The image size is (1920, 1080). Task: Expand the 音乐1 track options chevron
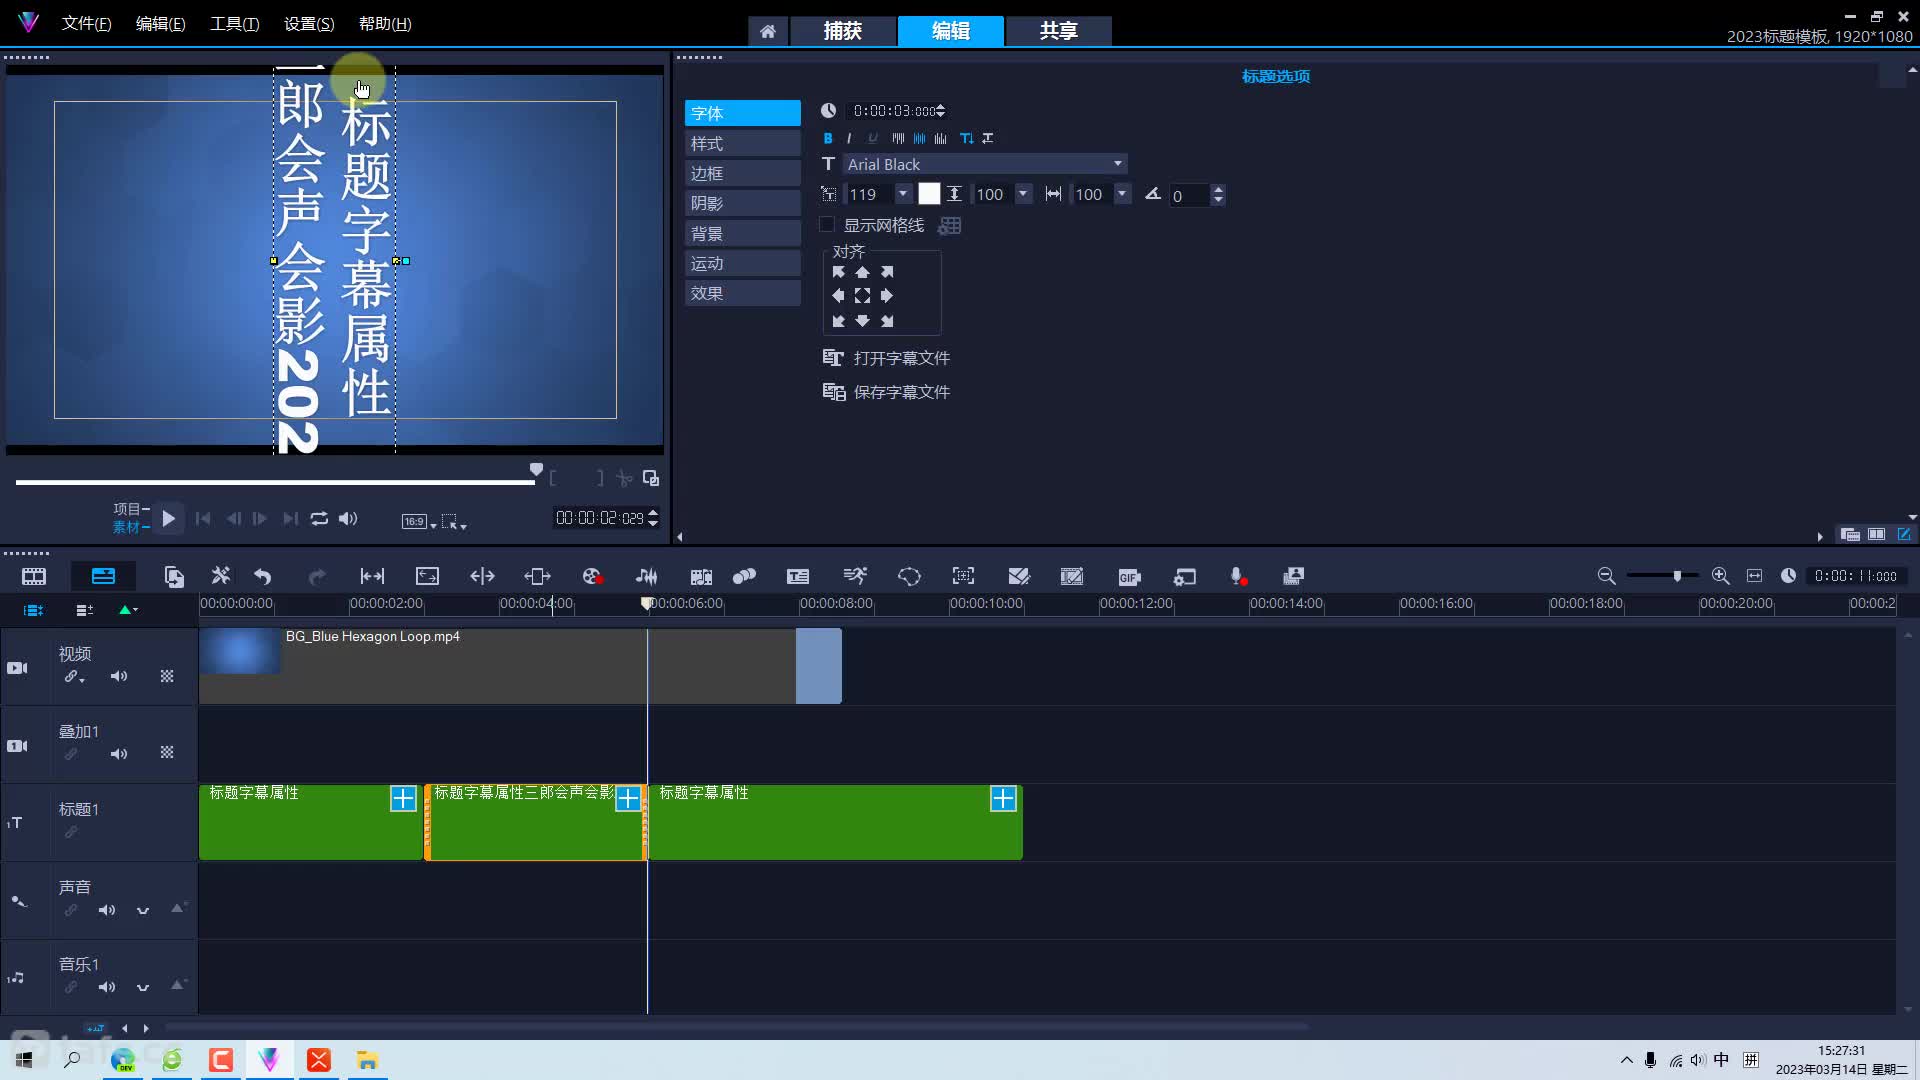pyautogui.click(x=143, y=987)
